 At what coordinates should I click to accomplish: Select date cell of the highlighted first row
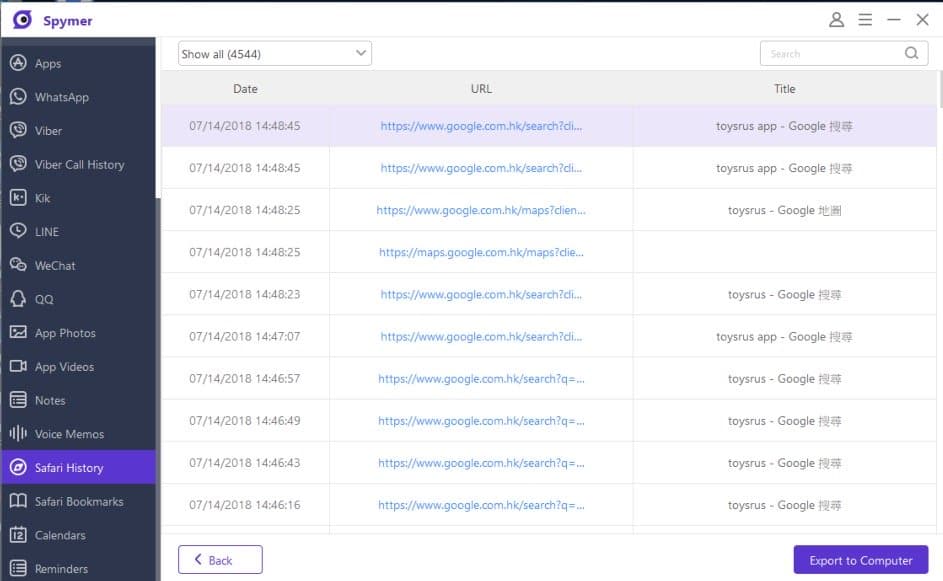(245, 126)
